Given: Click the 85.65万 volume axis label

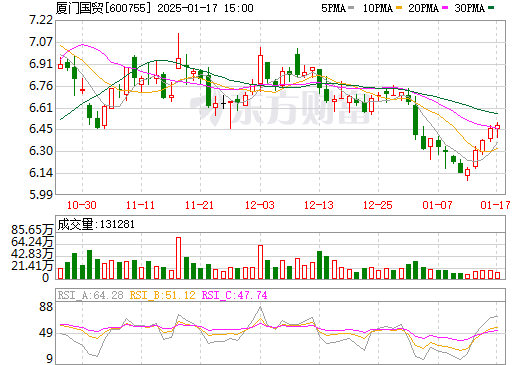Looking at the screenshot, I should (x=32, y=230).
